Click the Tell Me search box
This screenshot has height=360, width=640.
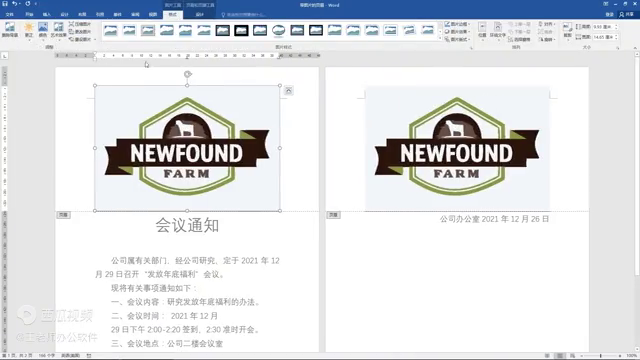[x=244, y=15]
